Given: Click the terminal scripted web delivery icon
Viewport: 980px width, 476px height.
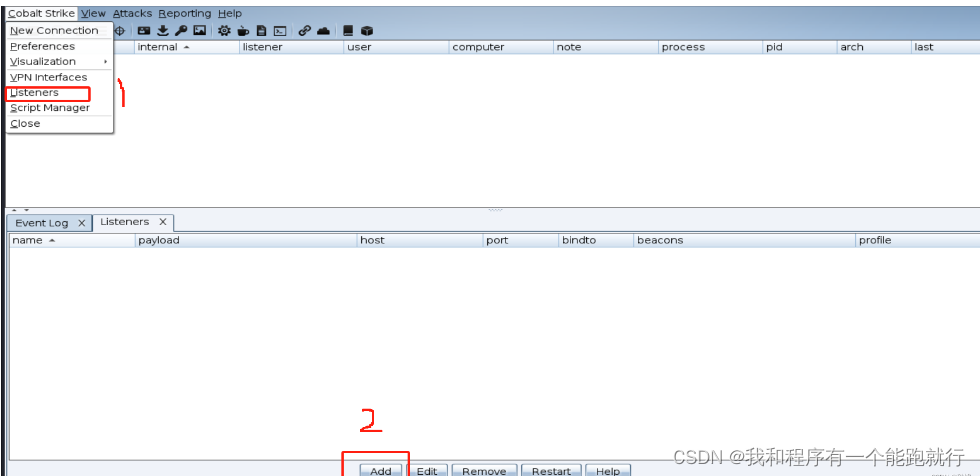Looking at the screenshot, I should point(281,30).
